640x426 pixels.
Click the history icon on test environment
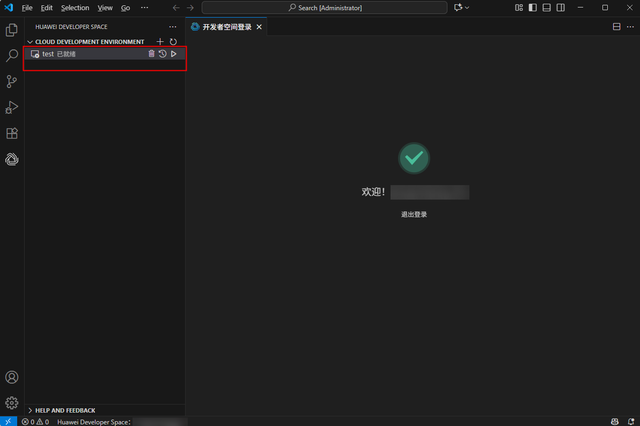tap(162, 54)
